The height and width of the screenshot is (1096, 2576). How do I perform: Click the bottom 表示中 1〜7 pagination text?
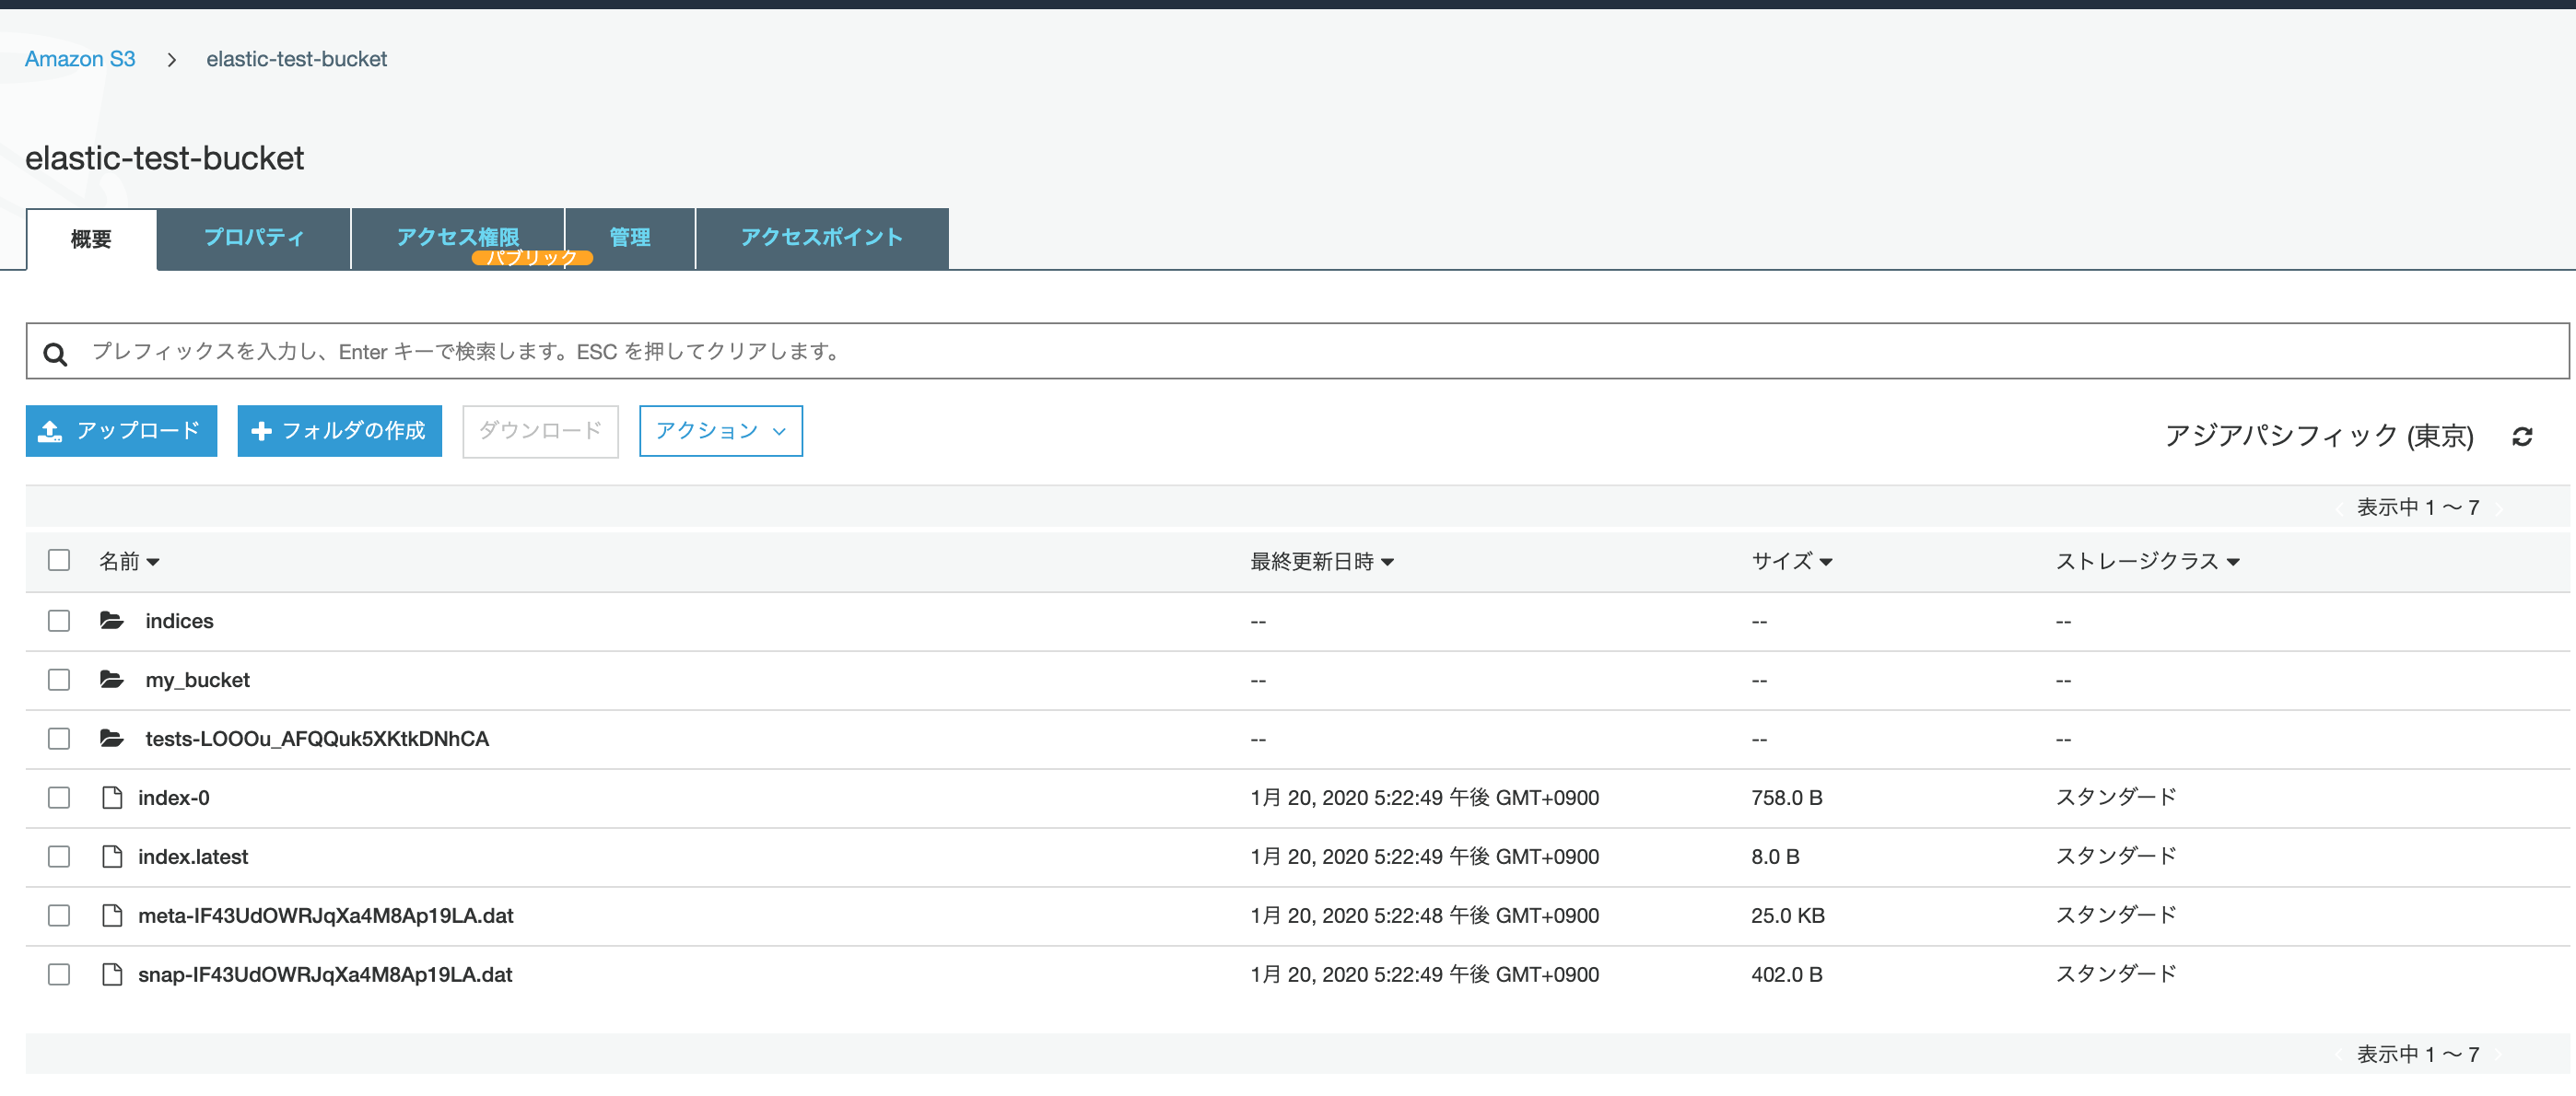coord(2417,1055)
